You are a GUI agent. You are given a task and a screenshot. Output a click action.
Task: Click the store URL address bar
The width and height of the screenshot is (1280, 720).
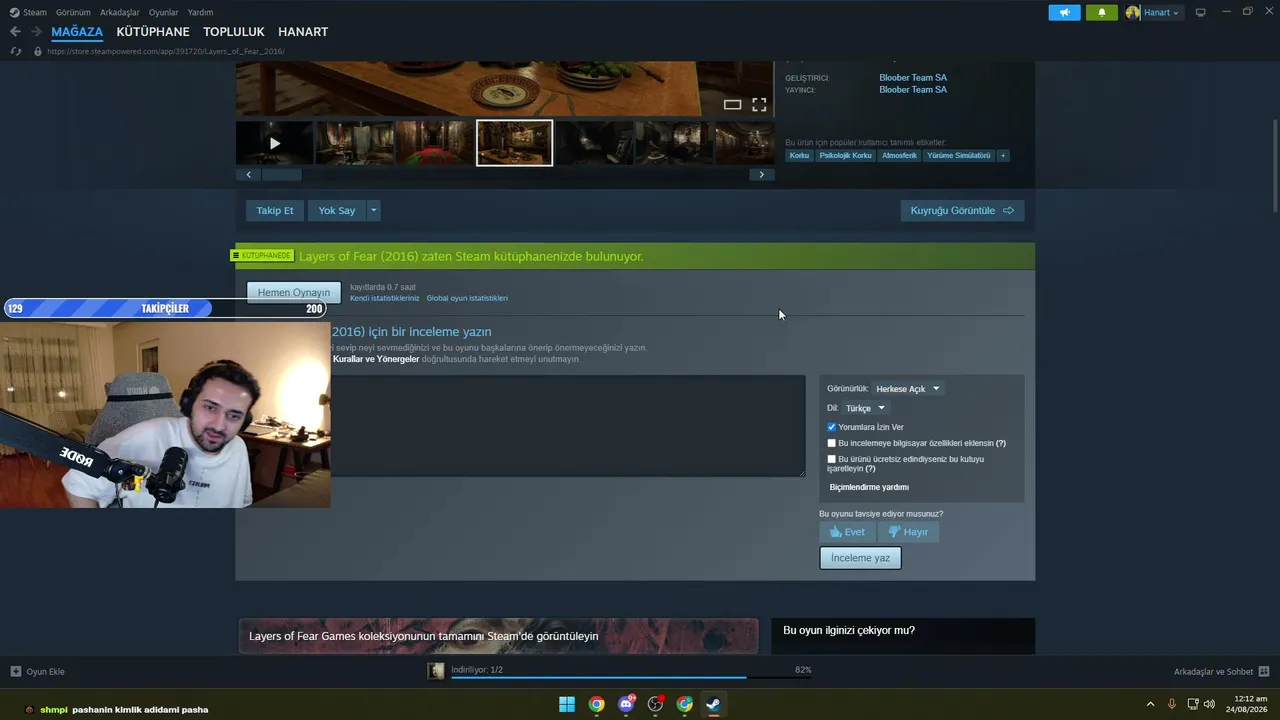click(166, 51)
